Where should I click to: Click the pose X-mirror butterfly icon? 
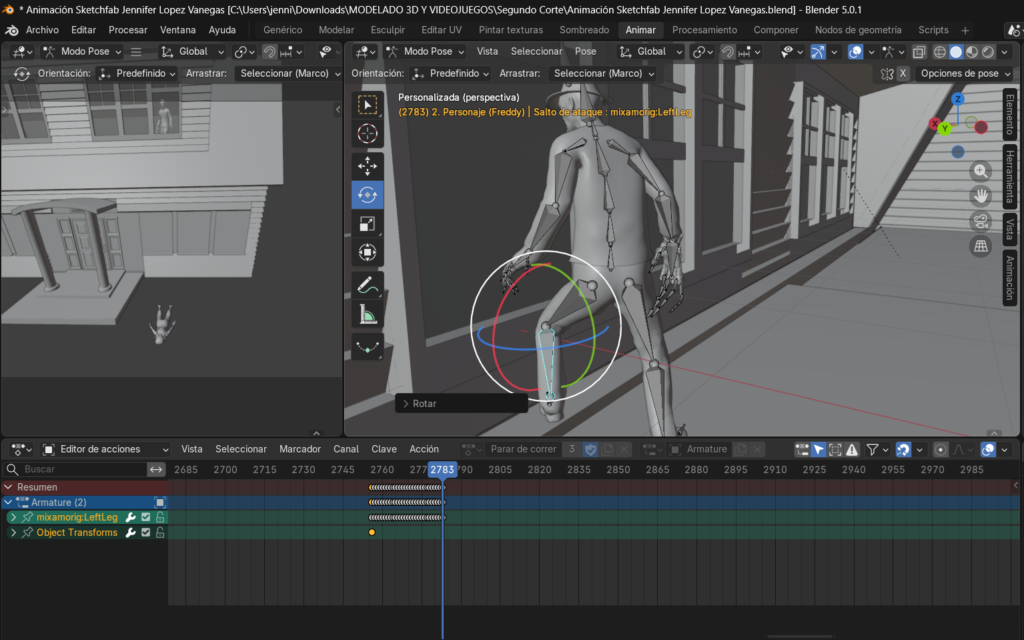coord(887,74)
